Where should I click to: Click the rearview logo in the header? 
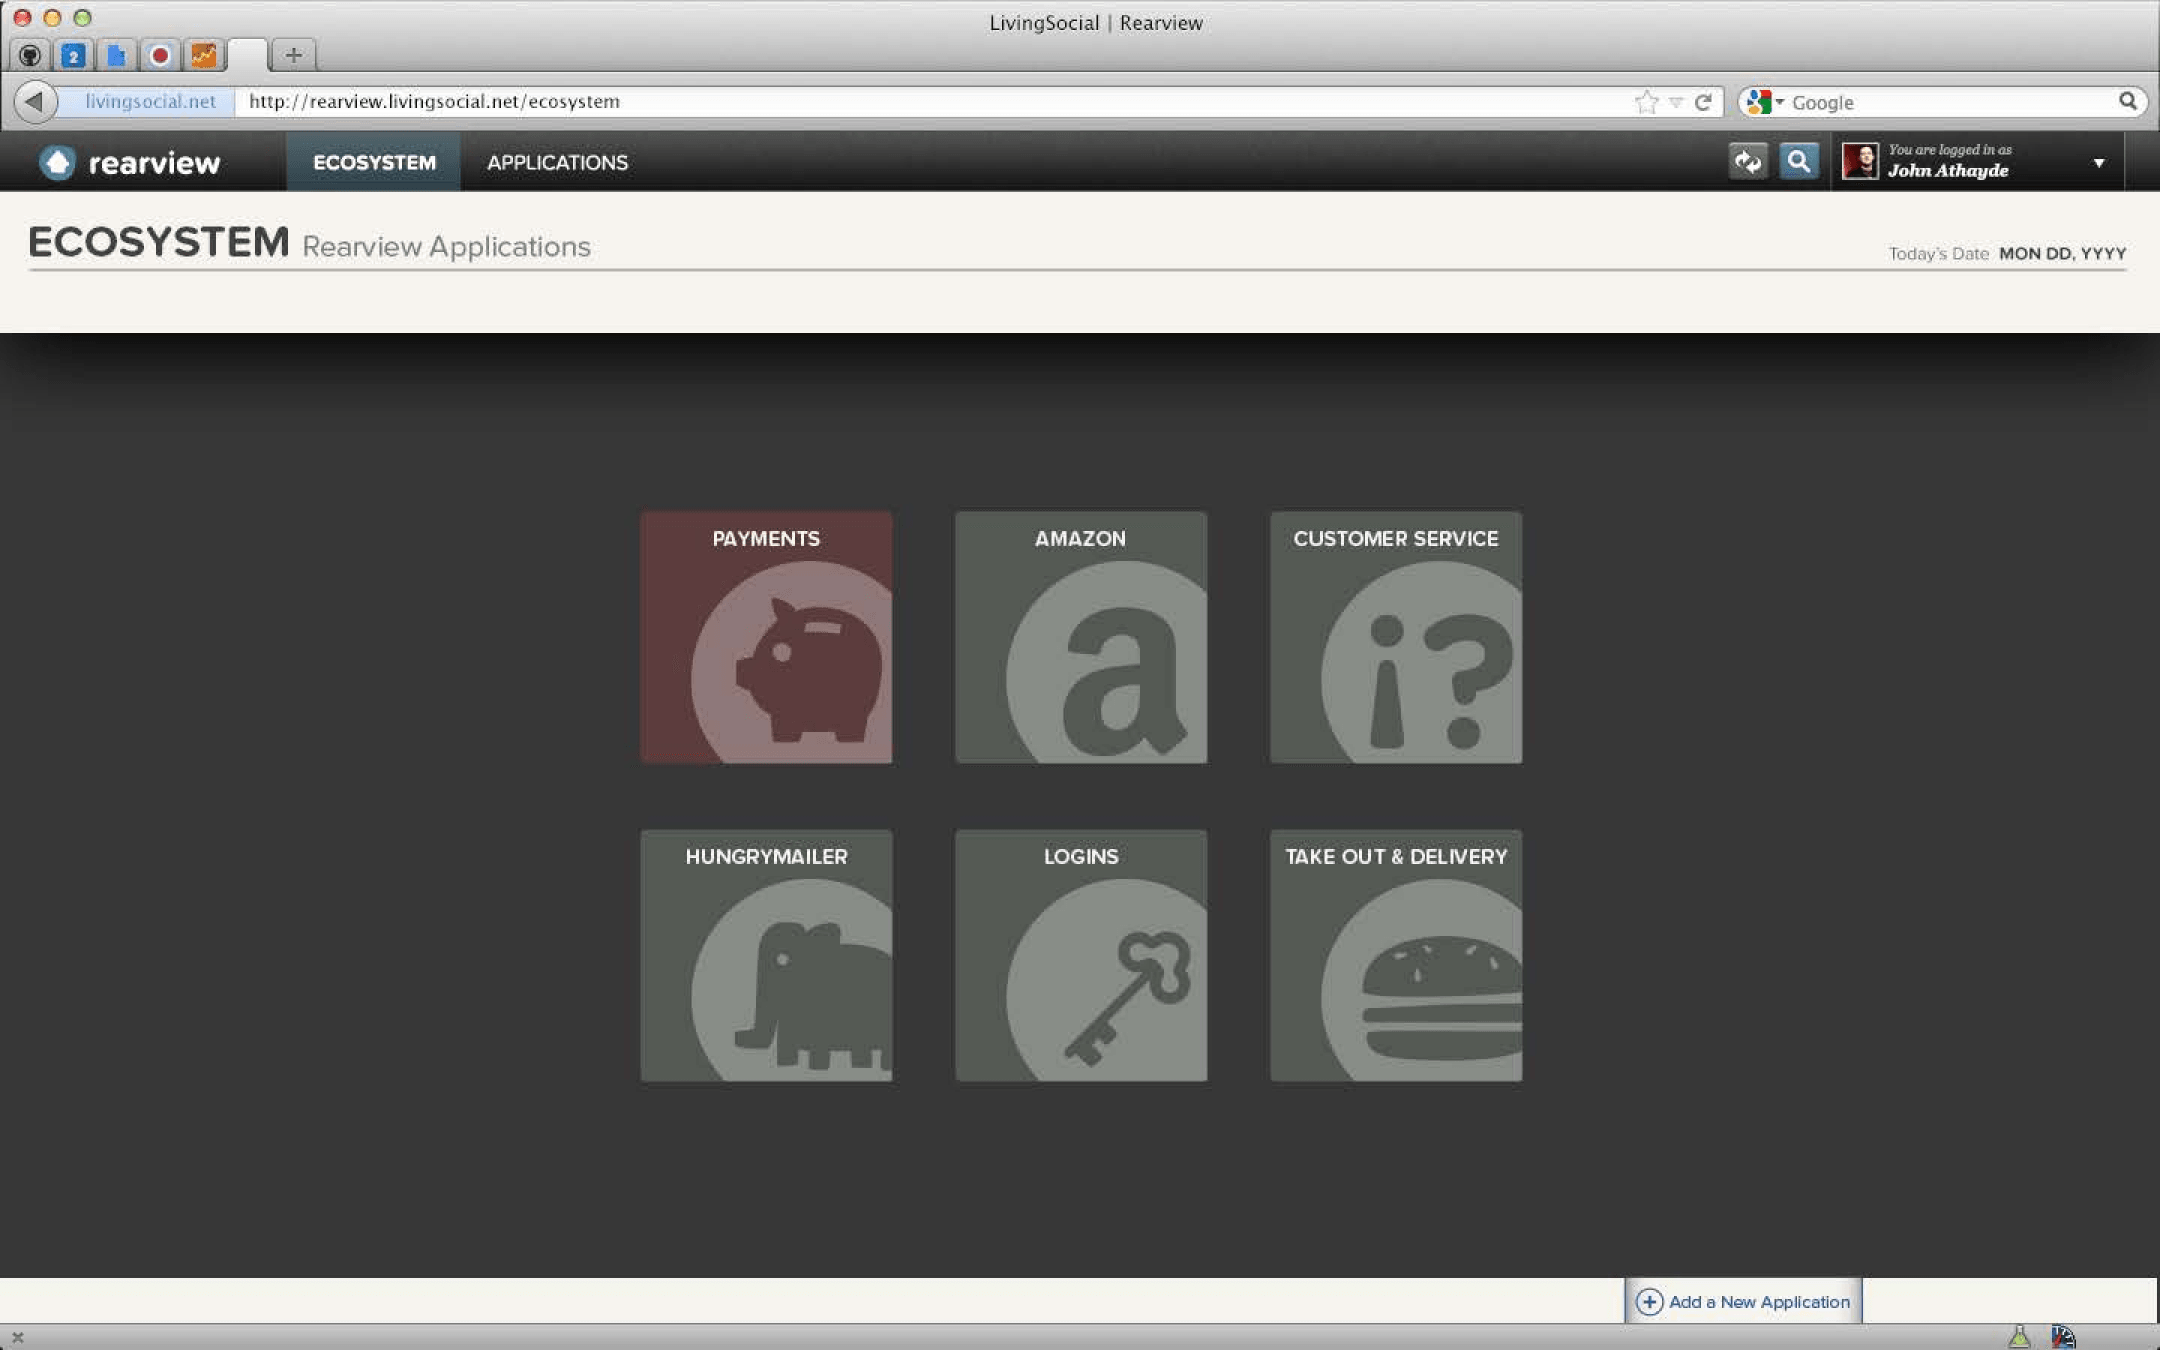(x=130, y=162)
